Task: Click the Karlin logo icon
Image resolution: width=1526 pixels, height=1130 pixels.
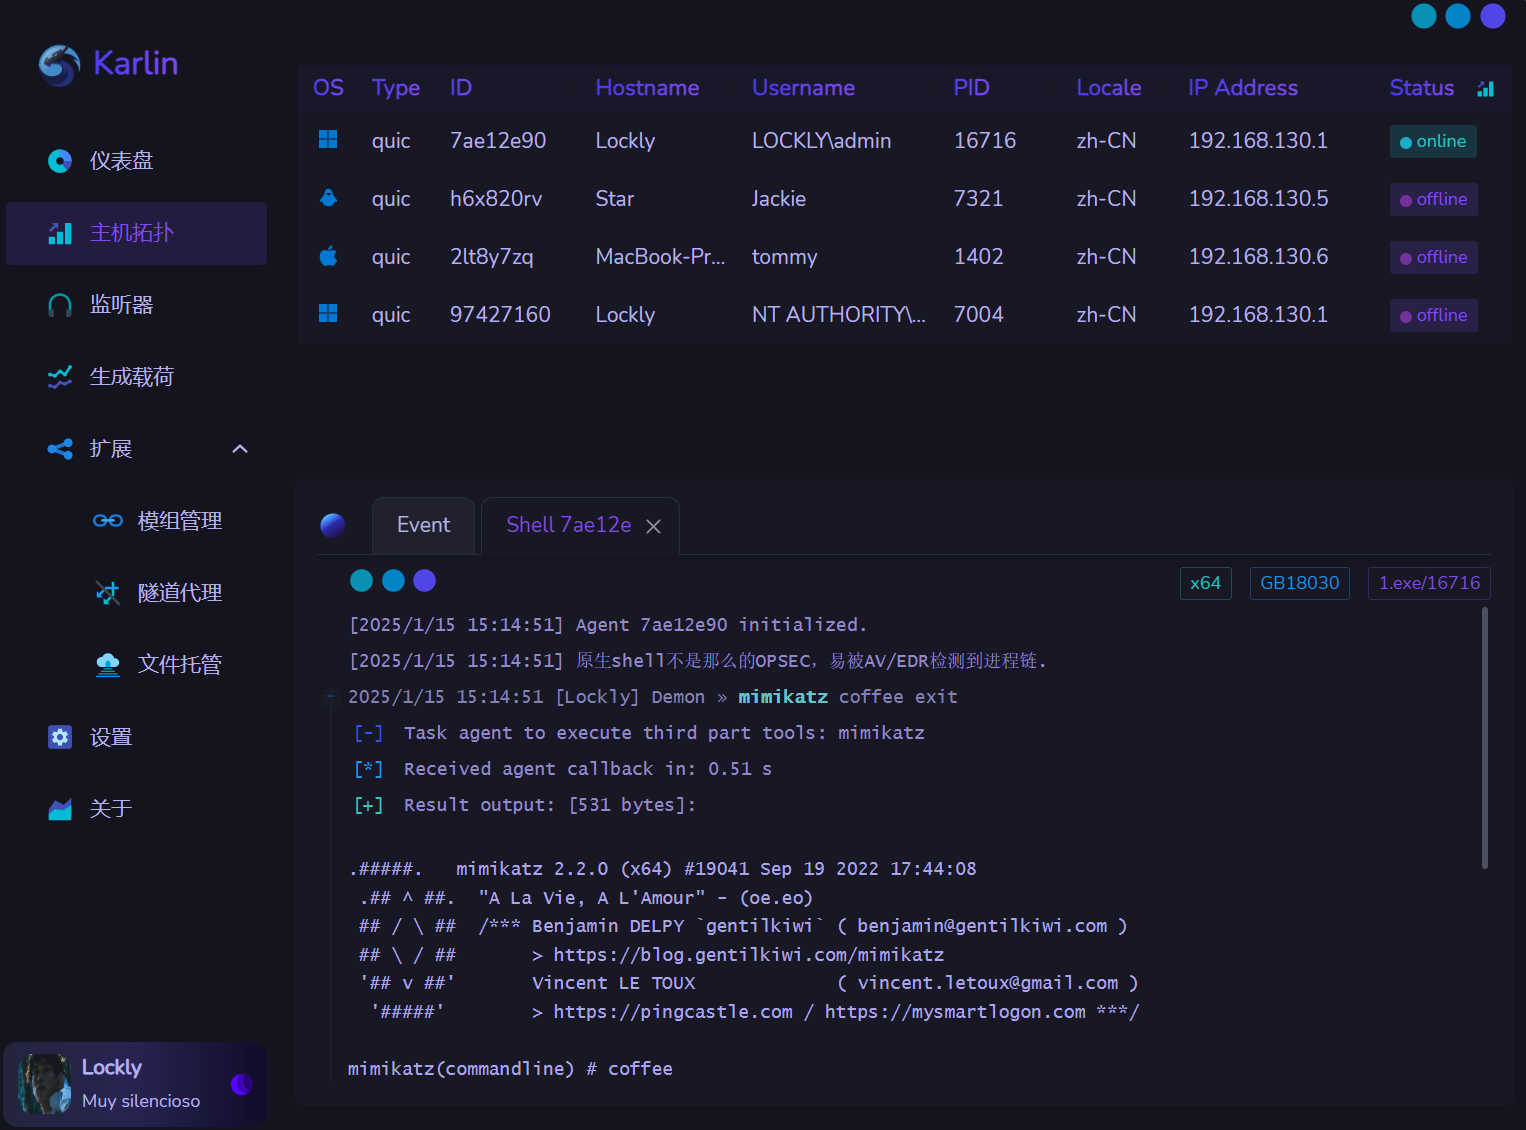Action: click(x=59, y=65)
